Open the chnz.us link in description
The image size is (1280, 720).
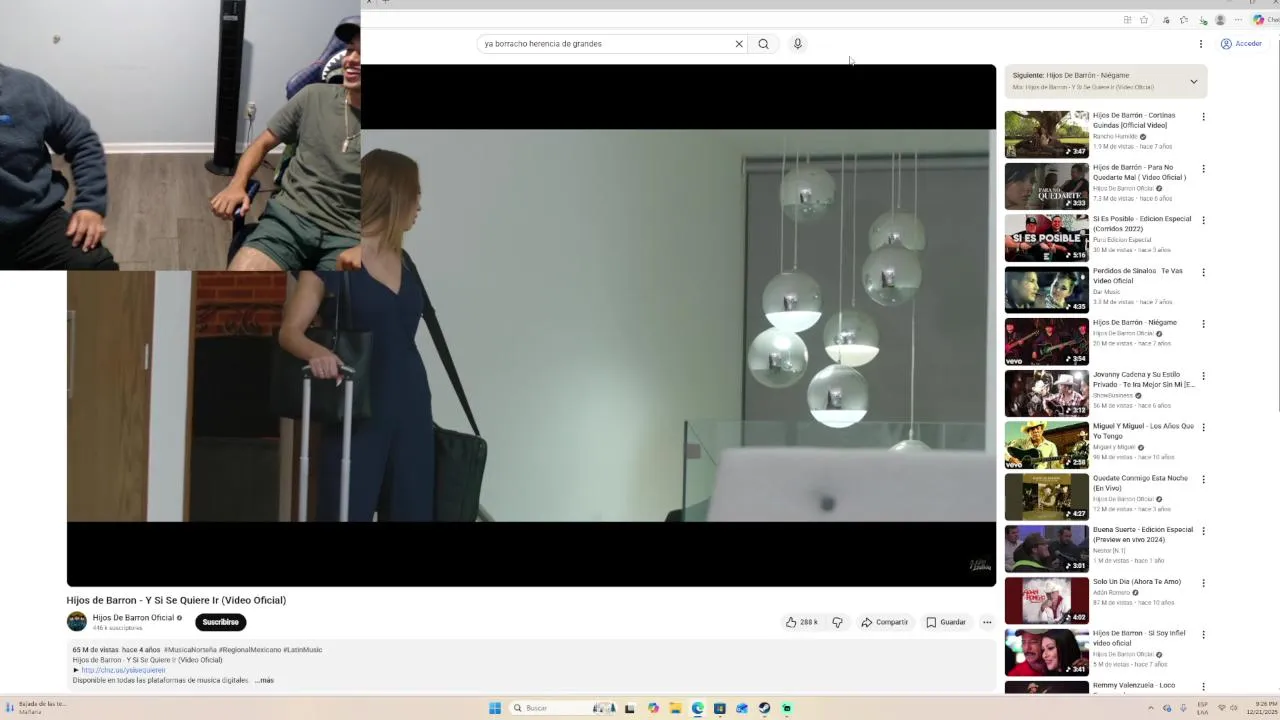[x=123, y=670]
